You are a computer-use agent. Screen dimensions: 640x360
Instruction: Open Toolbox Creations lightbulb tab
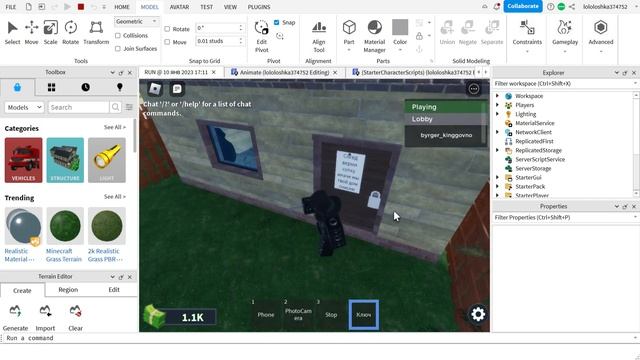tap(120, 87)
